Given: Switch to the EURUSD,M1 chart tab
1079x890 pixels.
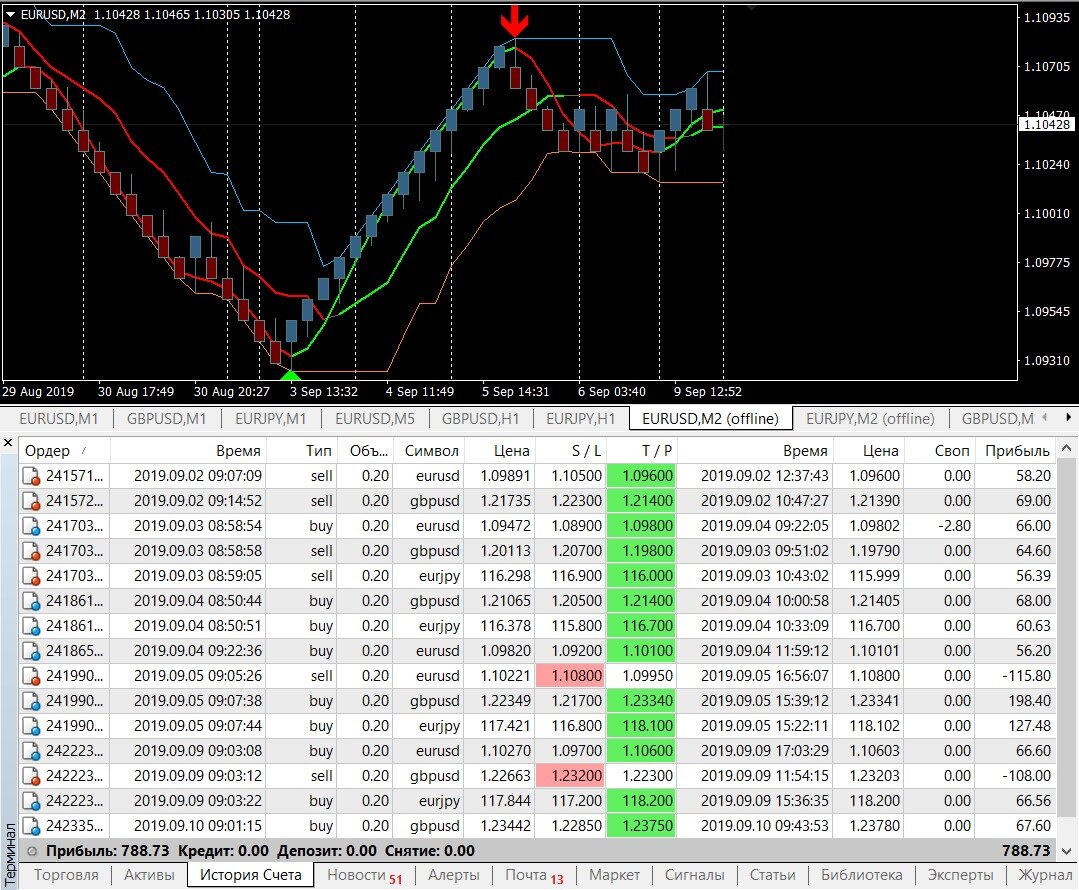Looking at the screenshot, I should (x=58, y=418).
